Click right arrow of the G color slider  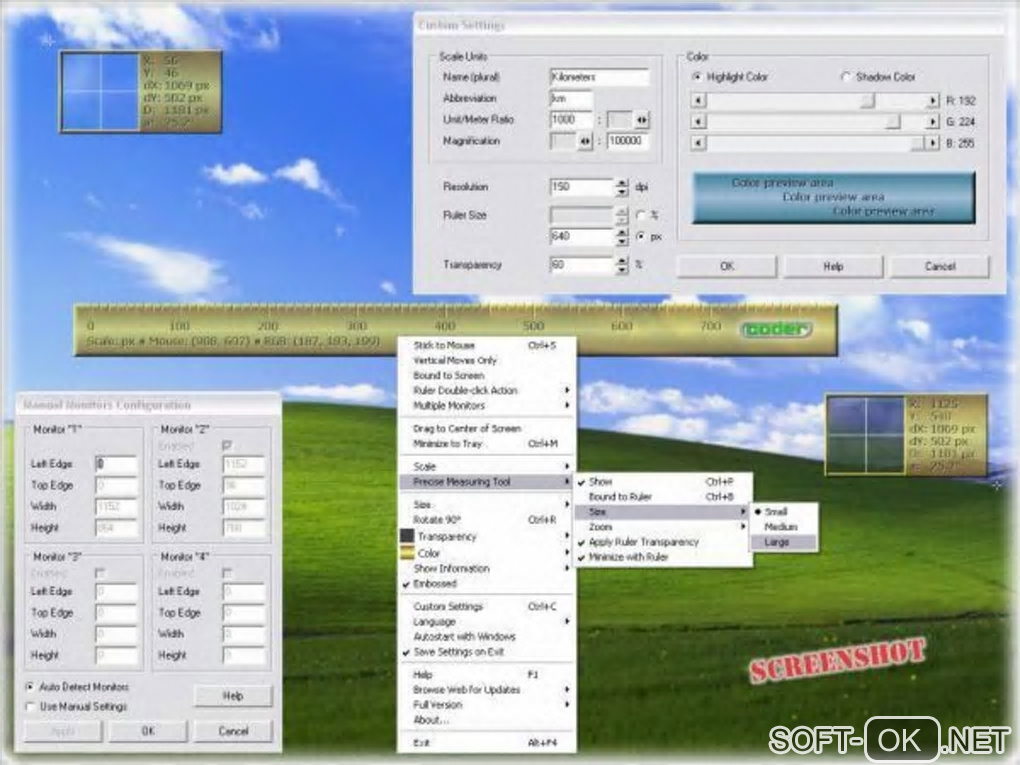point(933,122)
